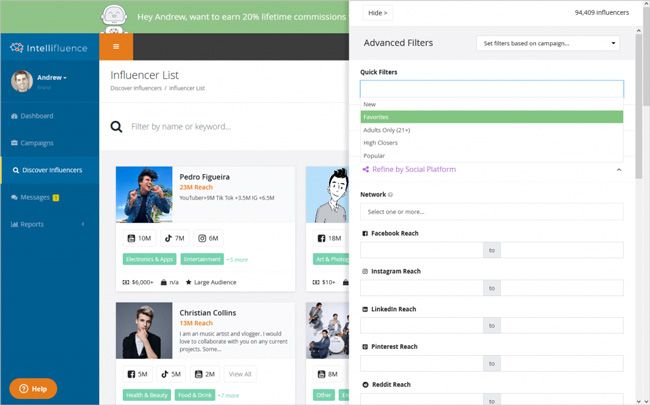
Task: Click the Pinterest Reach minimum field
Action: tap(422, 364)
